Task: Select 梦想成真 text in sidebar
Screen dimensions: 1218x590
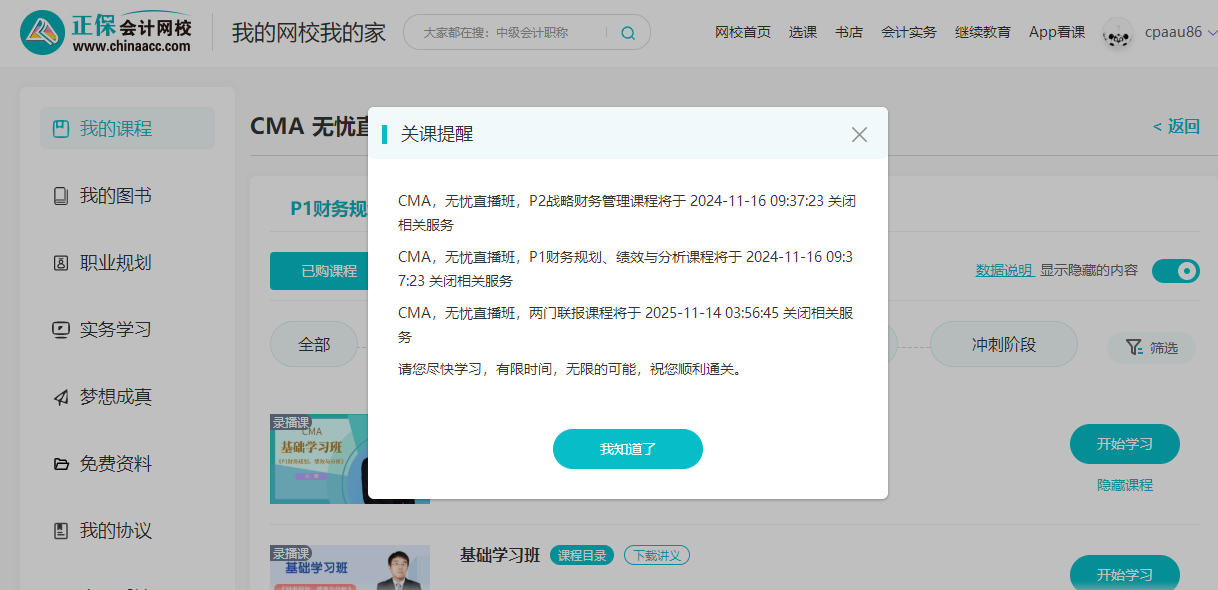Action: pyautogui.click(x=116, y=397)
